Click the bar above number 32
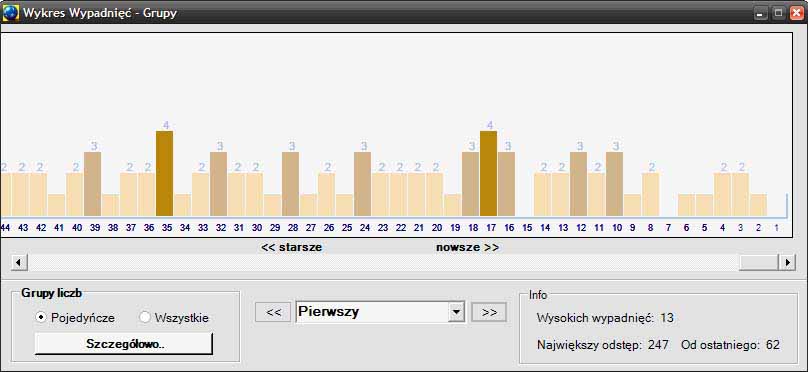This screenshot has width=808, height=372. 218,184
